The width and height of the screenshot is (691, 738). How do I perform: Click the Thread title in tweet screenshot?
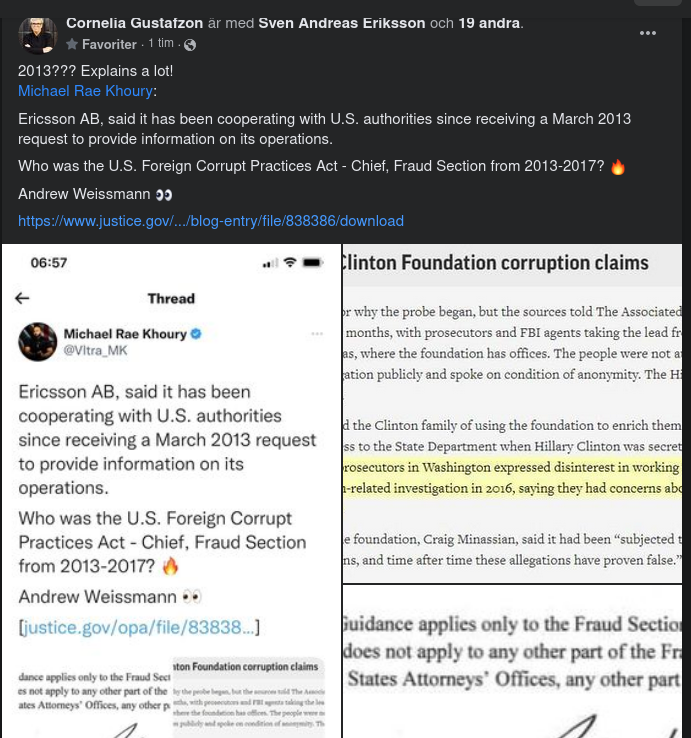[x=171, y=298]
